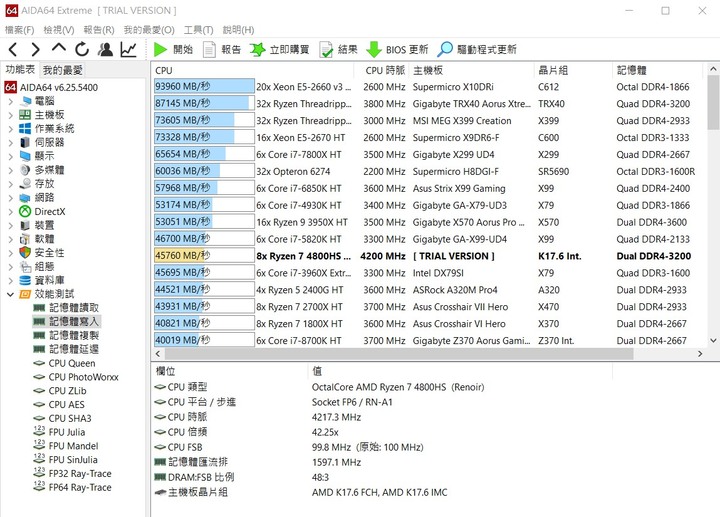This screenshot has width=720, height=517.
Task: Select FPU SinJulia benchmark
Action: coord(65,460)
